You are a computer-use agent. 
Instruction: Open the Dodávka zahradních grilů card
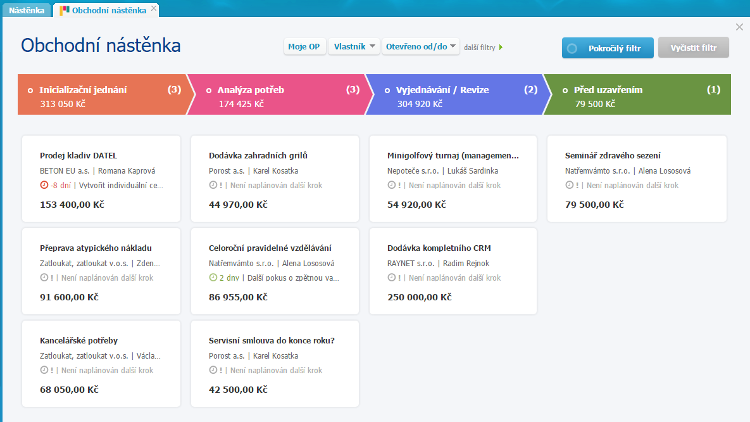point(275,178)
